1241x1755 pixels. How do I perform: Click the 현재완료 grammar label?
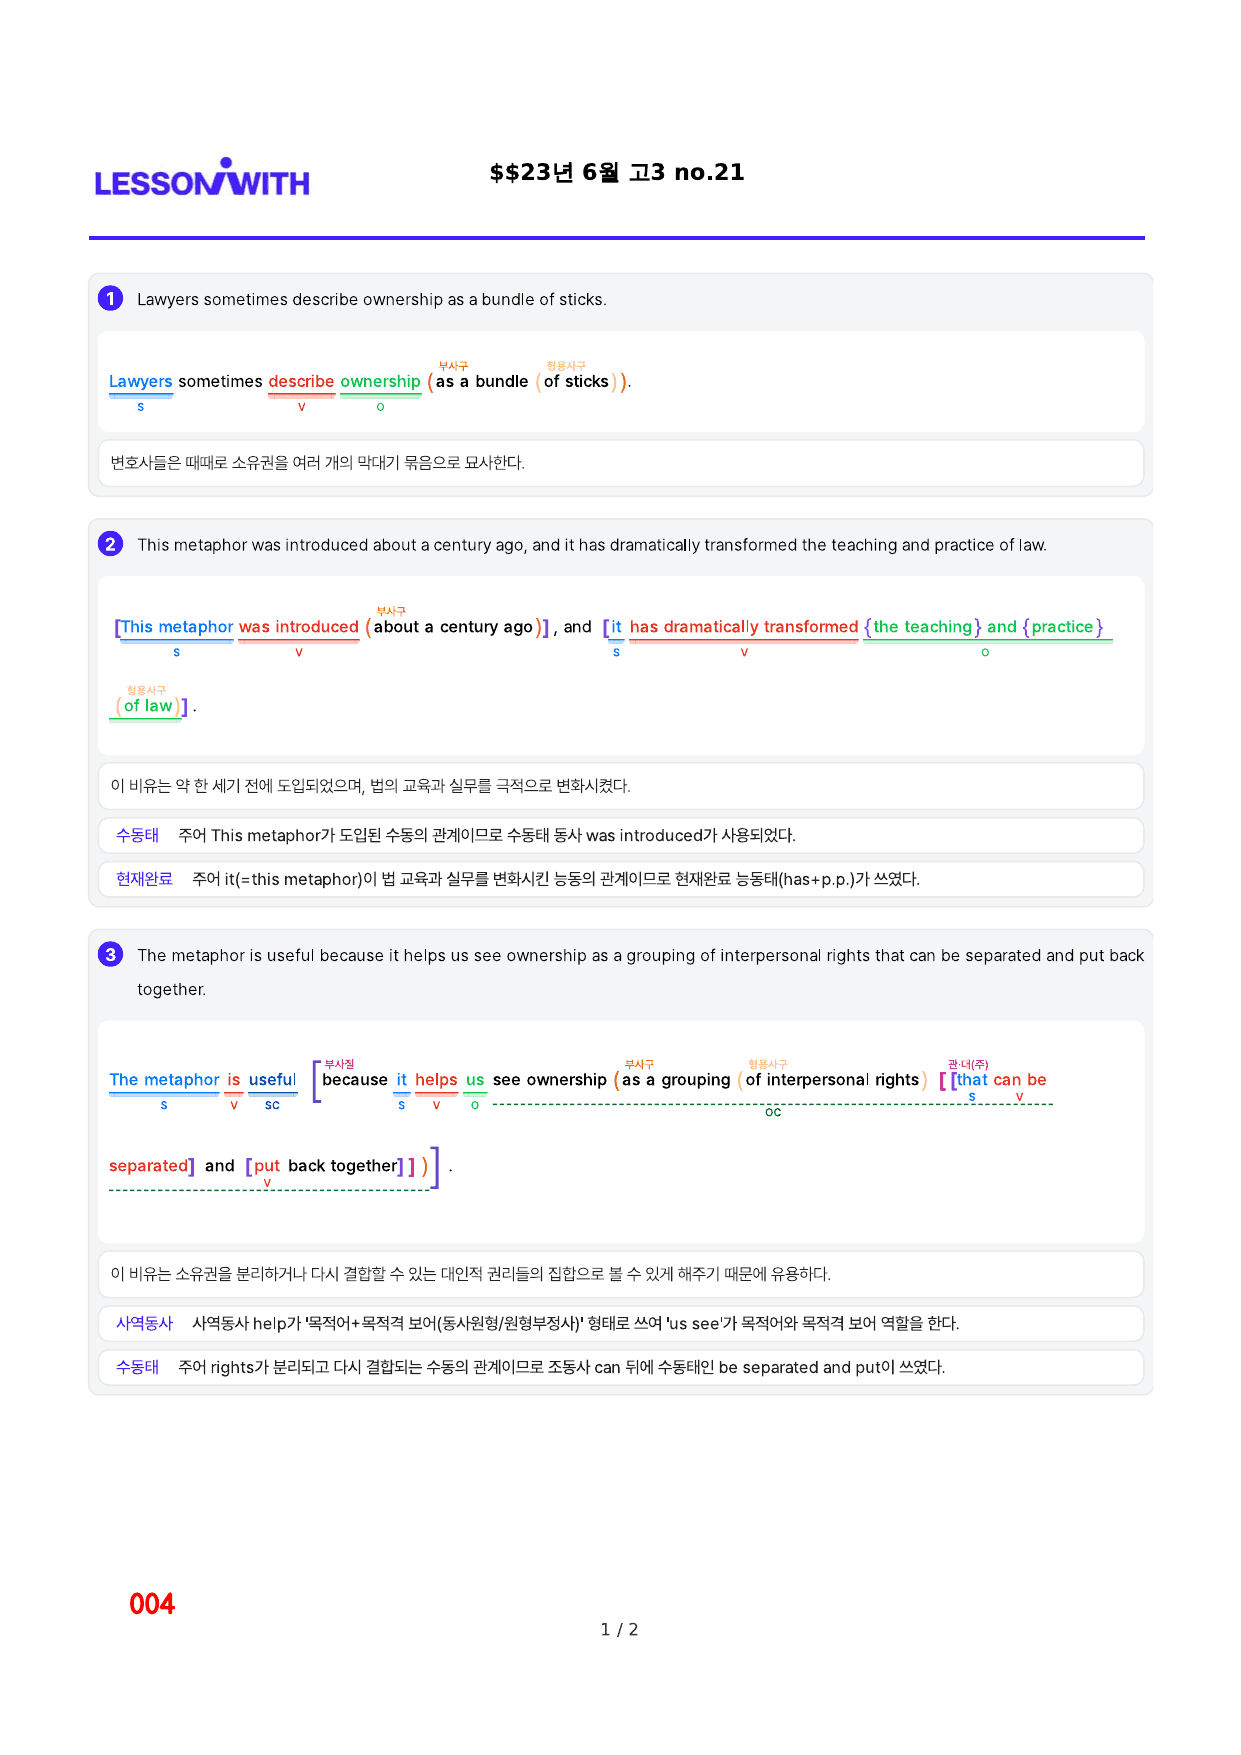(x=144, y=879)
